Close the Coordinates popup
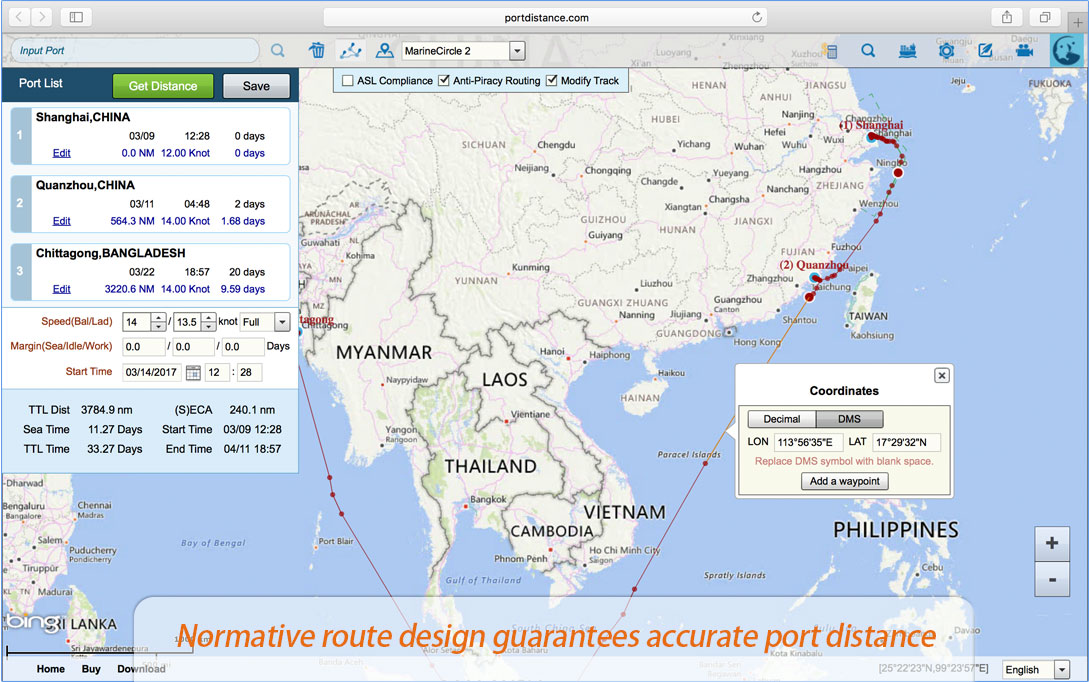 click(941, 375)
